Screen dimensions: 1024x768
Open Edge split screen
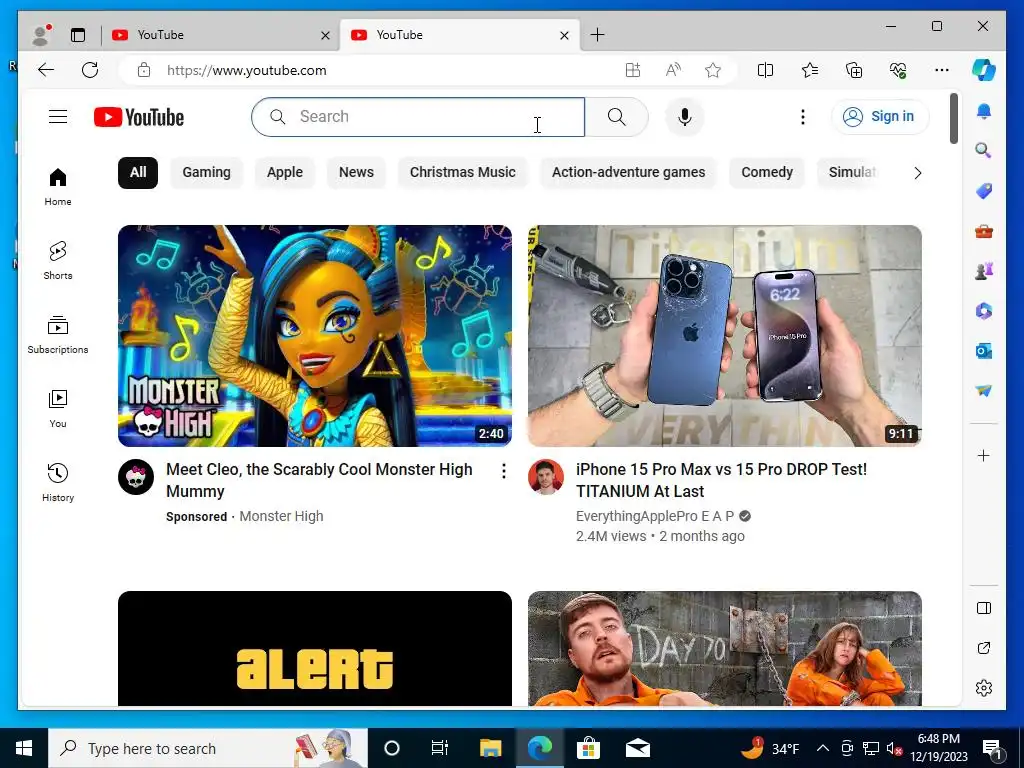point(765,70)
